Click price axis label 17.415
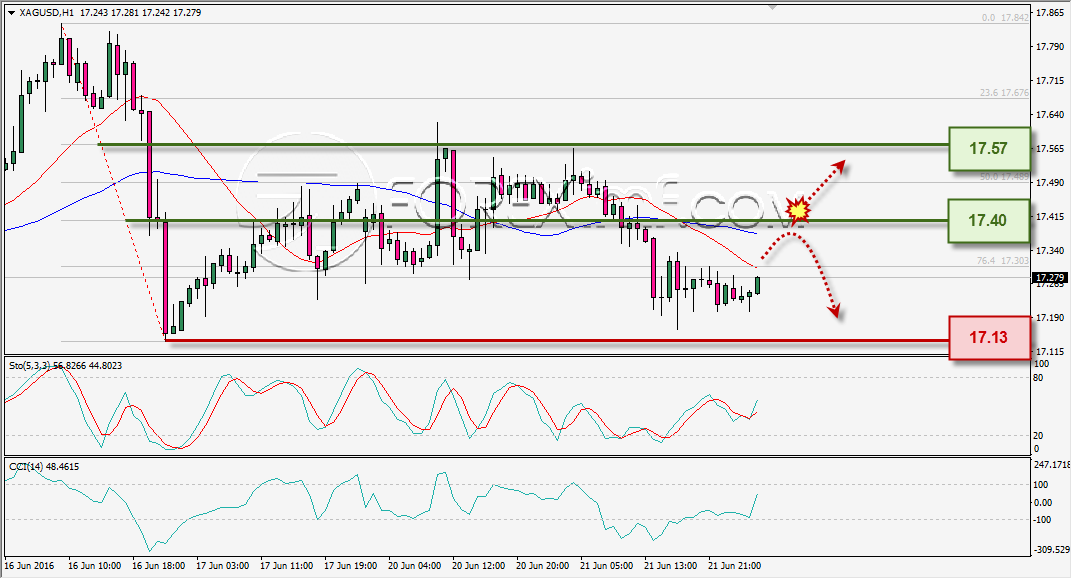 (1050, 217)
